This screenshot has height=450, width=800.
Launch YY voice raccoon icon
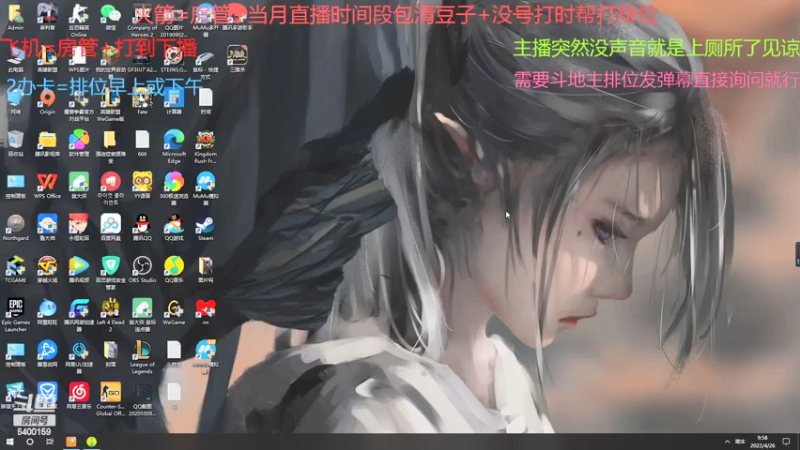point(142,185)
